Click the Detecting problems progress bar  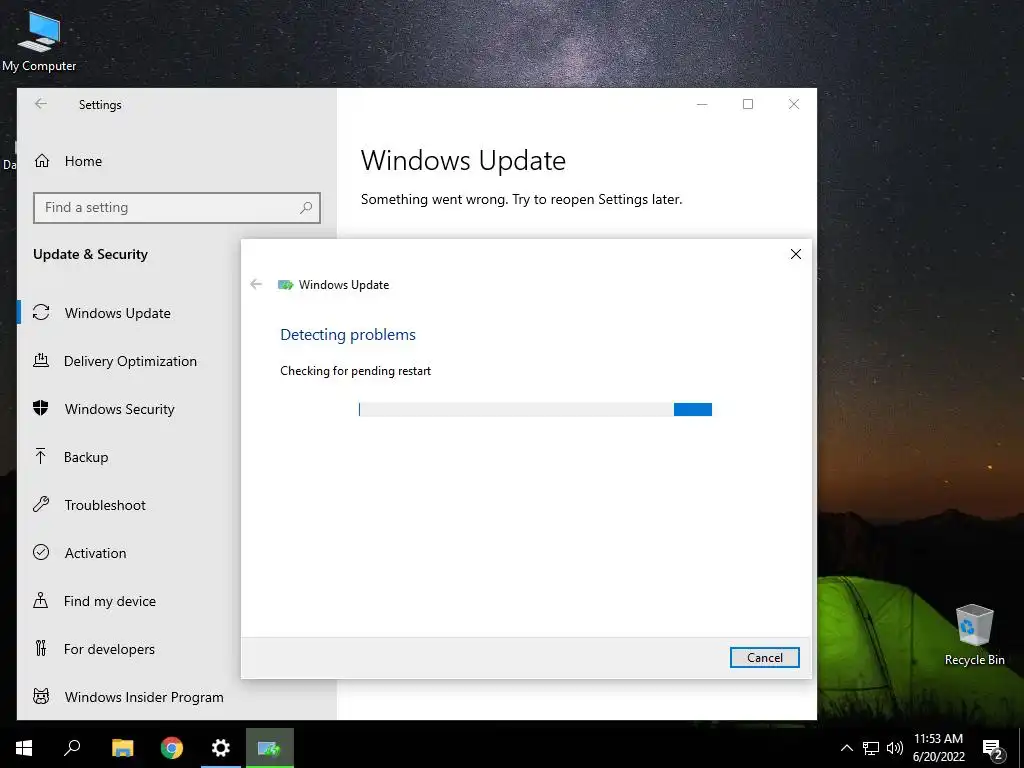[x=535, y=409]
